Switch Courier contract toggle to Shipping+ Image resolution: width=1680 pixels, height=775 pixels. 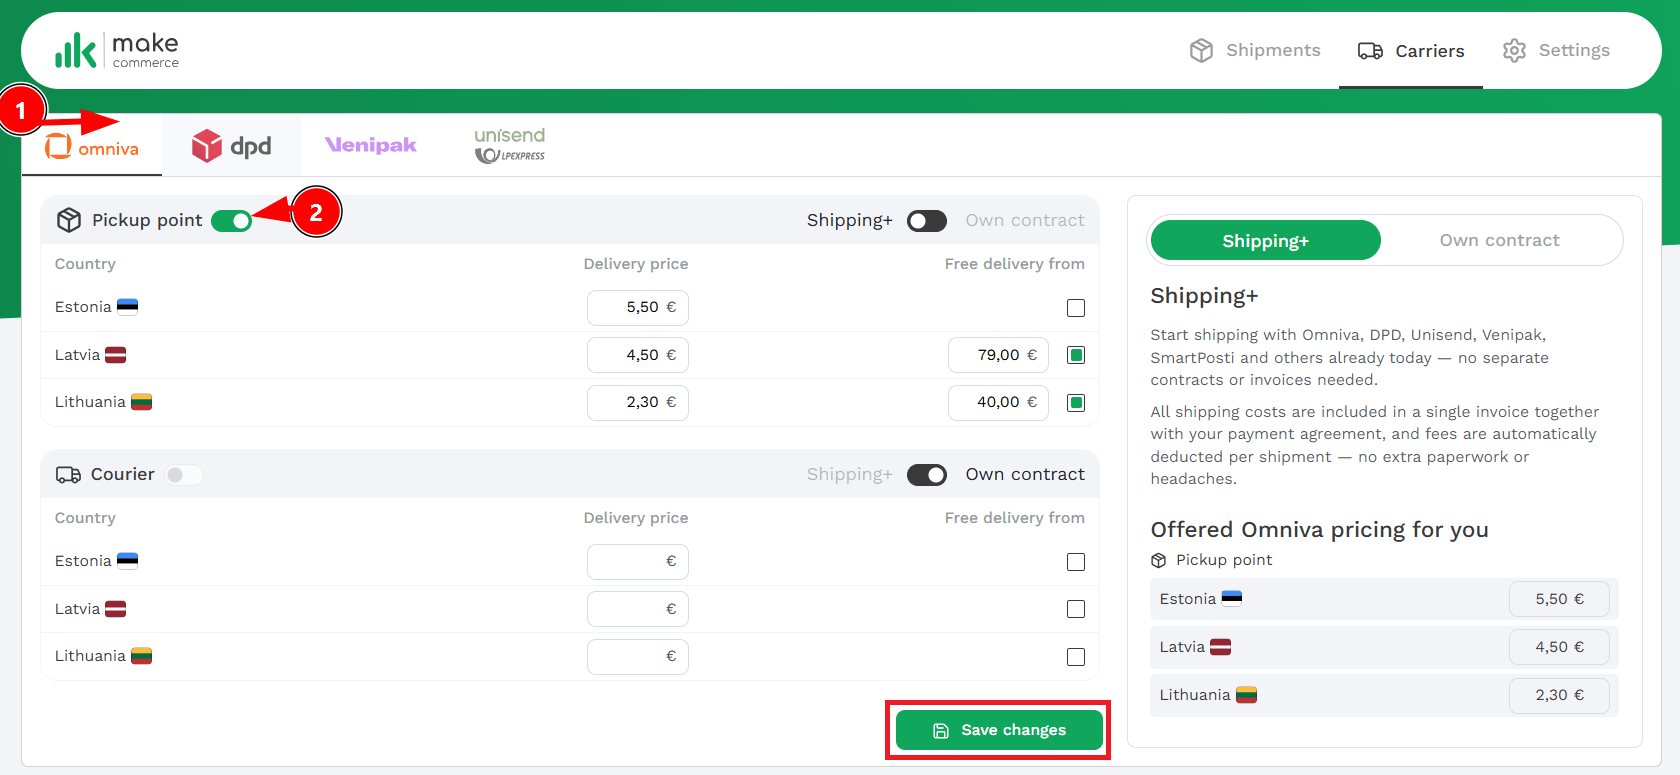(x=926, y=475)
